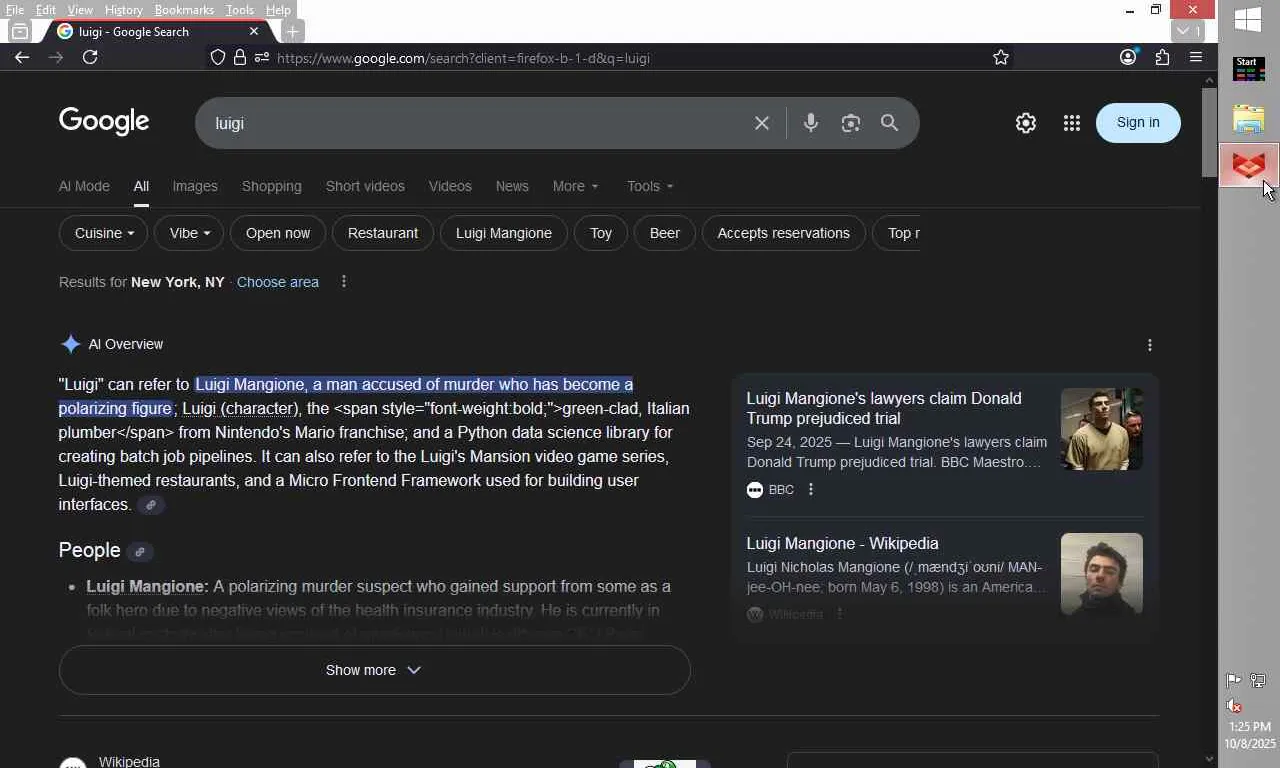Click the red app taskbar icon
This screenshot has height=768, width=1280.
tap(1249, 165)
